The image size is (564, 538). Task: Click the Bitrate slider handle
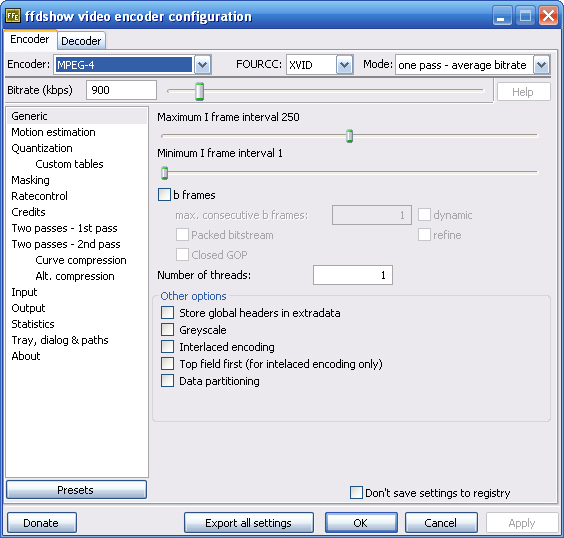click(200, 91)
